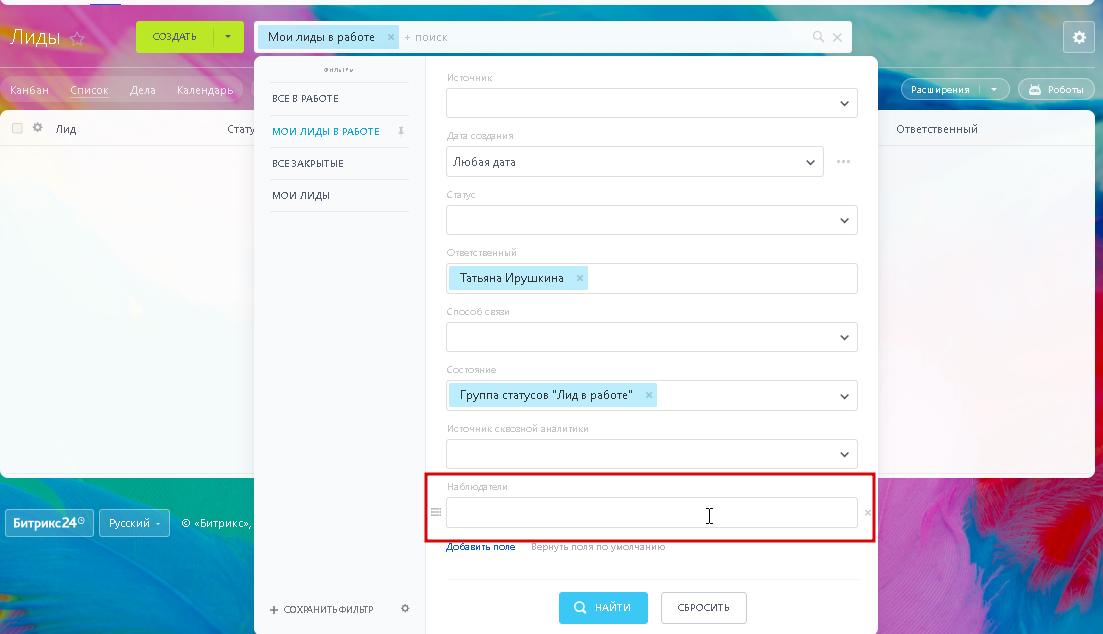Clear the search bar with the X icon
This screenshot has height=634, width=1103.
coord(837,37)
